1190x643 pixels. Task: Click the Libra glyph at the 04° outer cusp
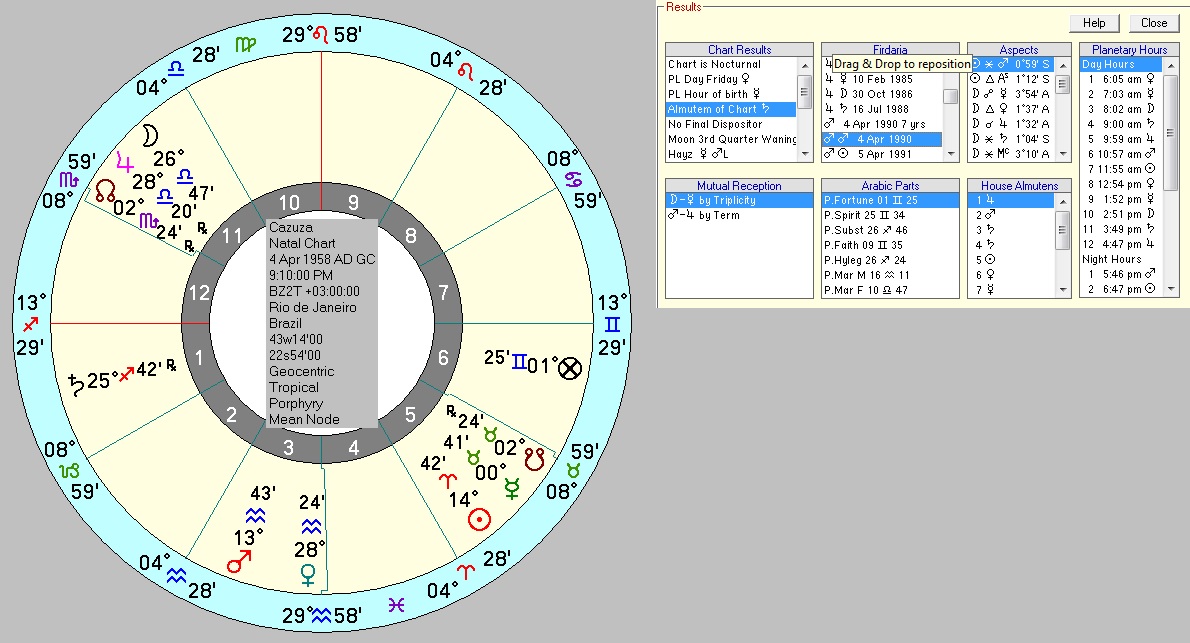point(175,68)
